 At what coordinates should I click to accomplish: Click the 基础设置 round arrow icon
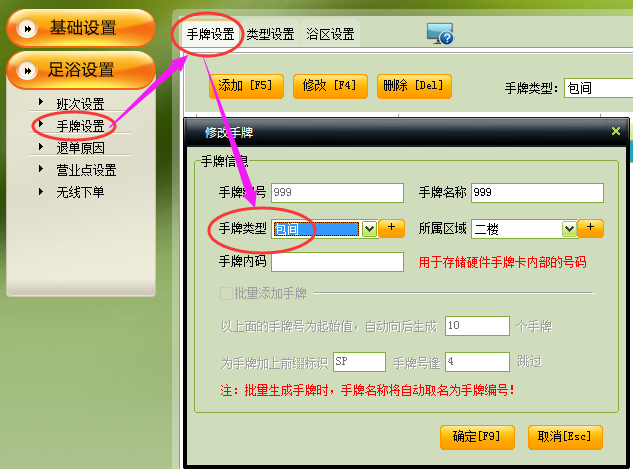pyautogui.click(x=27, y=29)
